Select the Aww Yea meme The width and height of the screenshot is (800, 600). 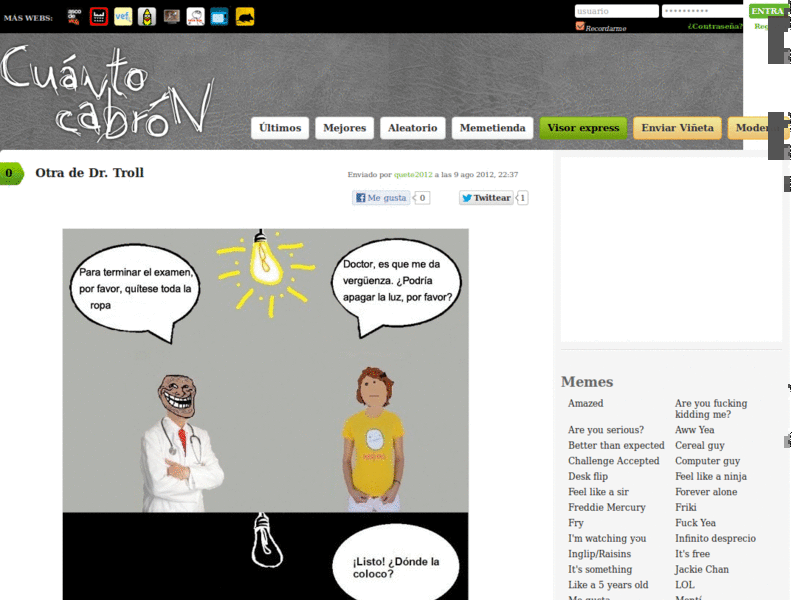pyautogui.click(x=694, y=430)
